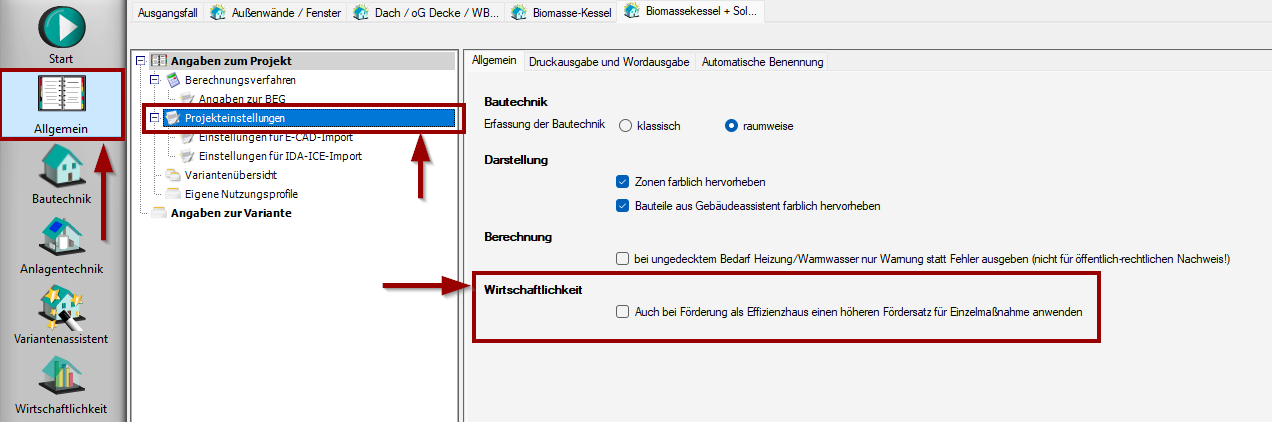Open the Bautechnik house icon
Image resolution: width=1272 pixels, height=422 pixels.
pos(62,166)
